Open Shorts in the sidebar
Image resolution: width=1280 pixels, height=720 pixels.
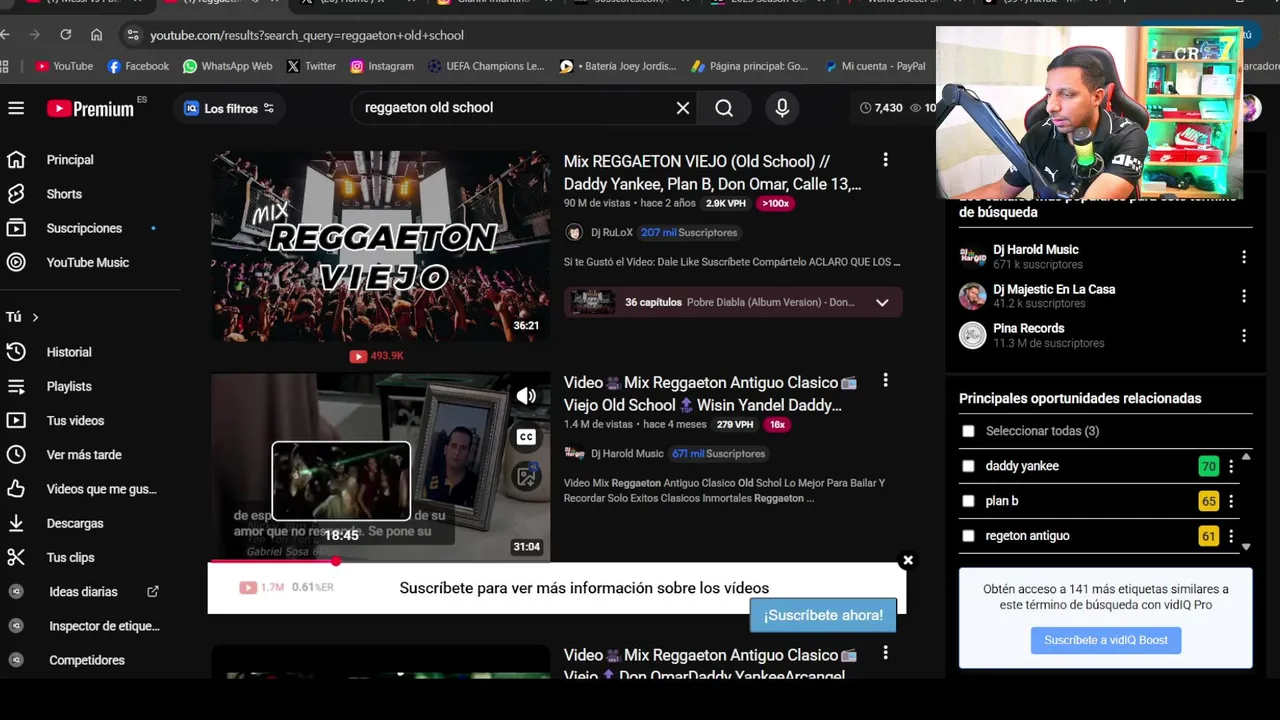pos(64,194)
